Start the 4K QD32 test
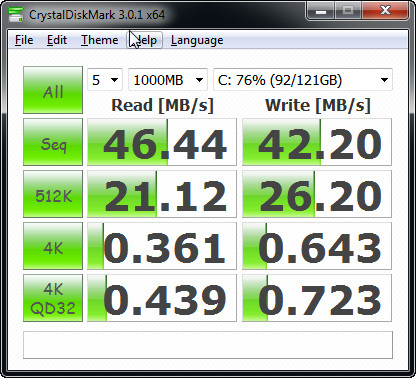 53,298
